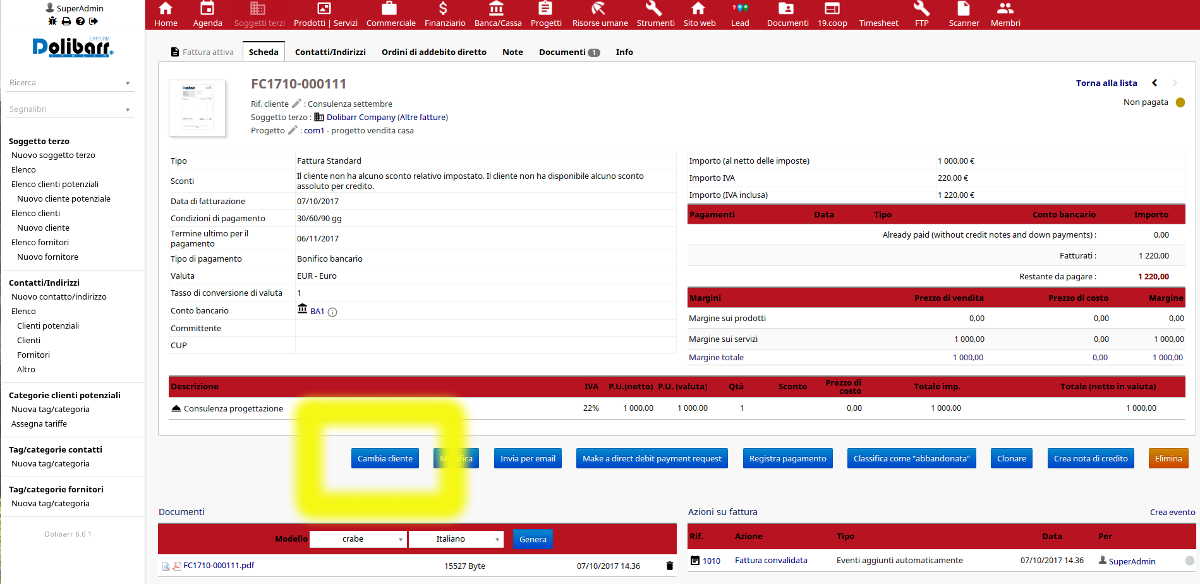Switch to the Contatti/Indirizzi tab
This screenshot has width=1200, height=584.
coord(331,52)
